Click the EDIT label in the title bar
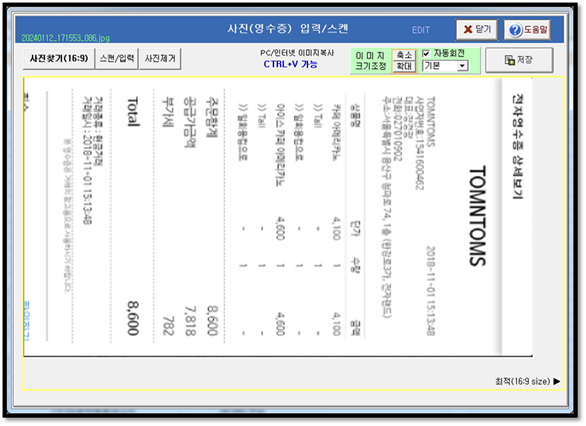The width and height of the screenshot is (586, 426). click(x=421, y=30)
